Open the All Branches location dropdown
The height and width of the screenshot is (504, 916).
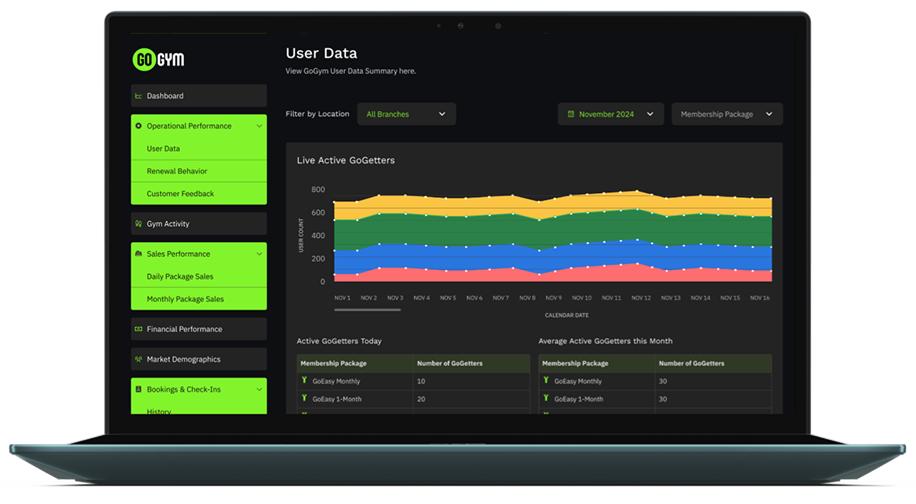click(407, 114)
